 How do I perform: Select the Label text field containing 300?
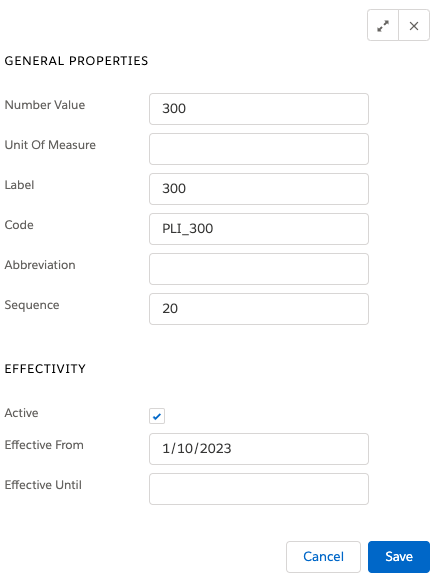point(259,189)
